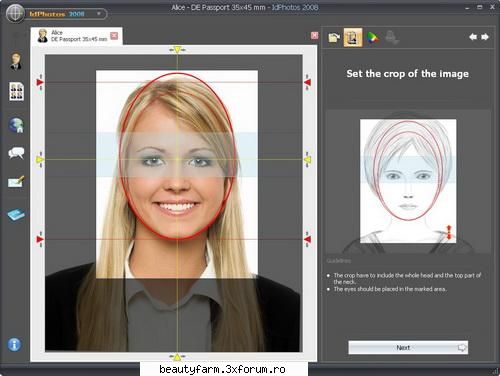Click the sketch face guideline preview image
500x376 pixels.
(x=408, y=181)
